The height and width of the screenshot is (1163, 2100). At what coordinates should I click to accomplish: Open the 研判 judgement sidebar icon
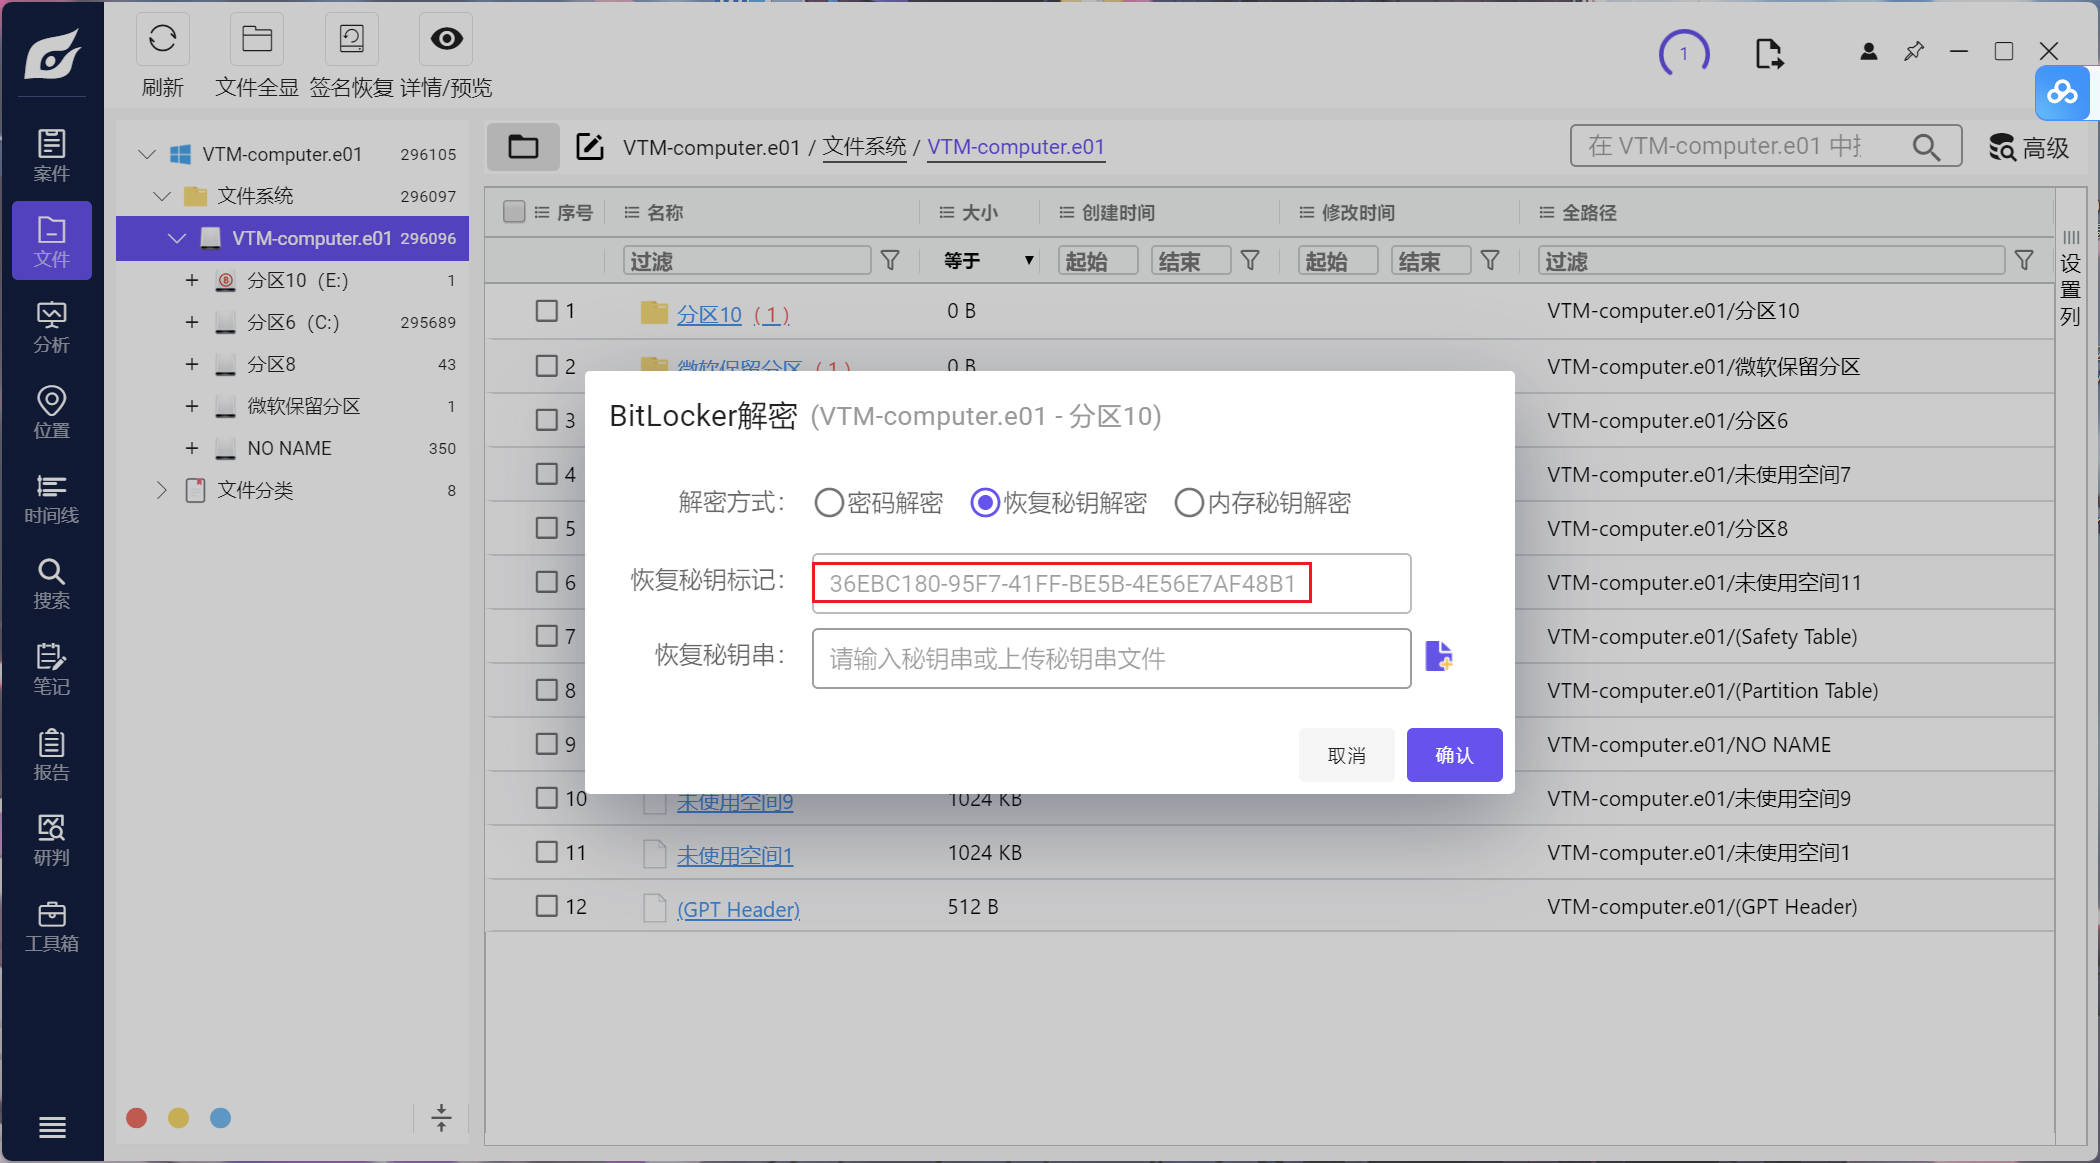click(x=52, y=840)
